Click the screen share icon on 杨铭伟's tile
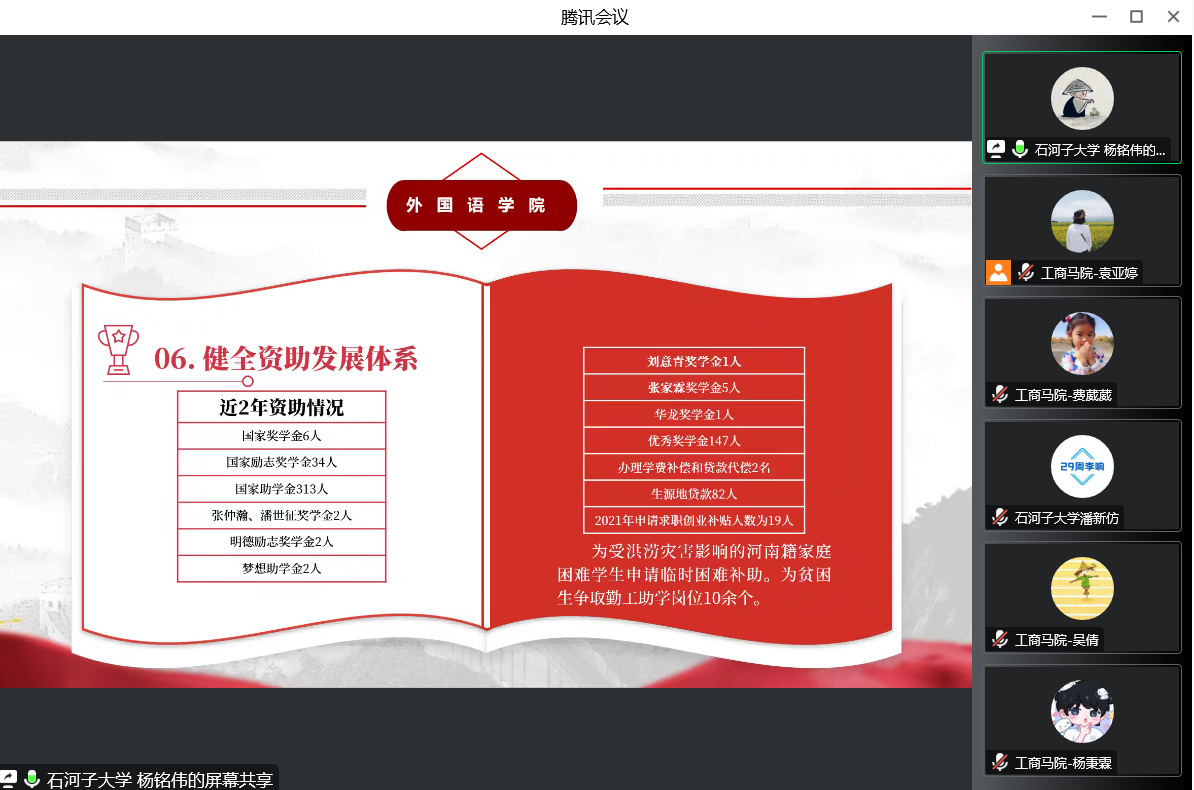Viewport: 1194px width, 790px height. 996,149
